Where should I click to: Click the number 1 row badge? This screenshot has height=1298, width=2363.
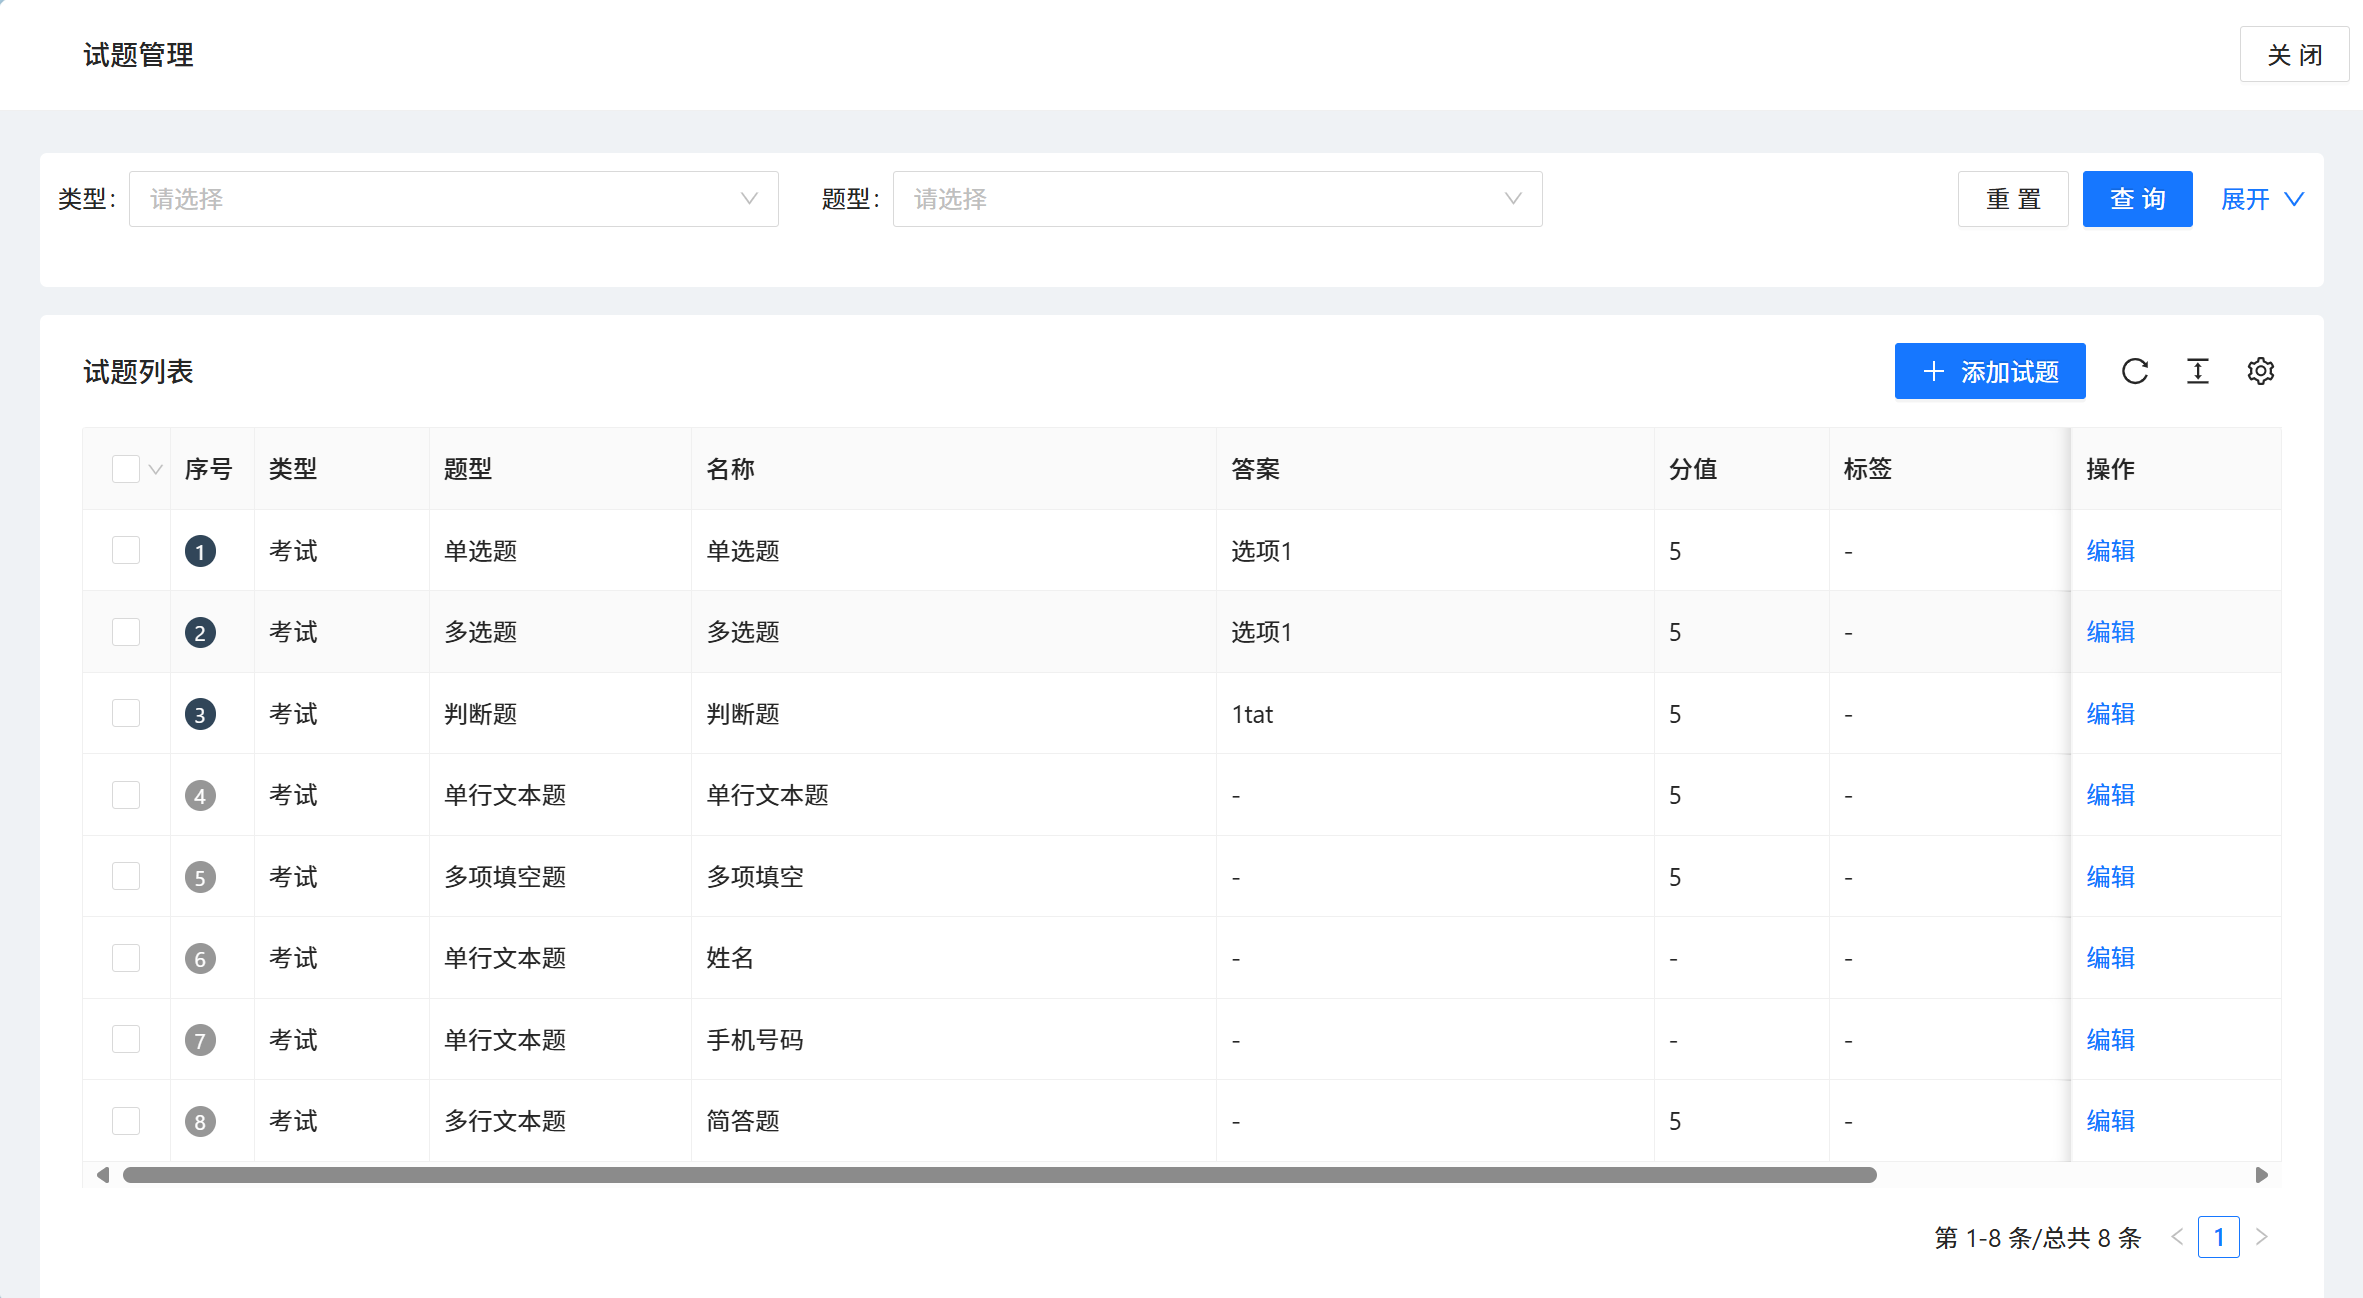coord(200,551)
